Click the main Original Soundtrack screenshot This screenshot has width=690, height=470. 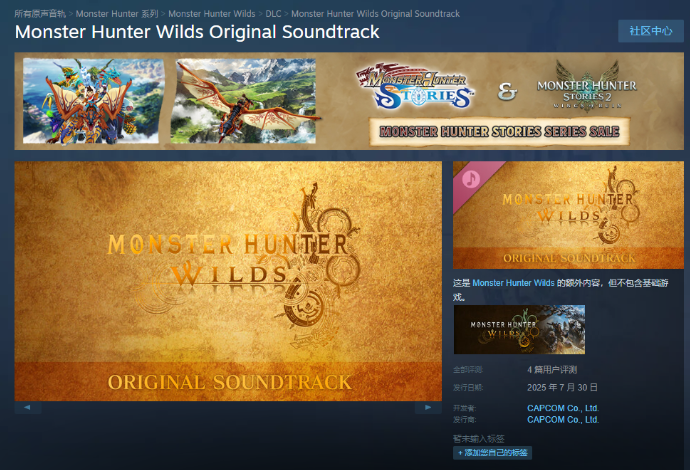point(228,281)
